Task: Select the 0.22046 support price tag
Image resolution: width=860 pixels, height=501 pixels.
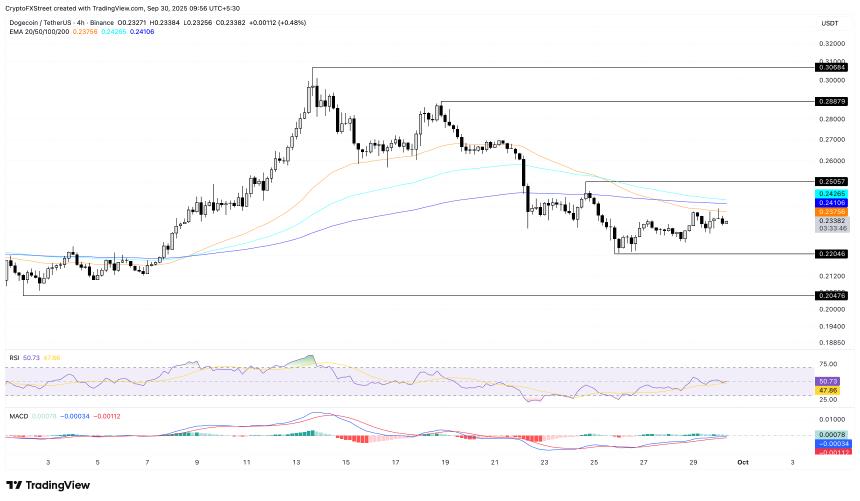Action: (831, 254)
